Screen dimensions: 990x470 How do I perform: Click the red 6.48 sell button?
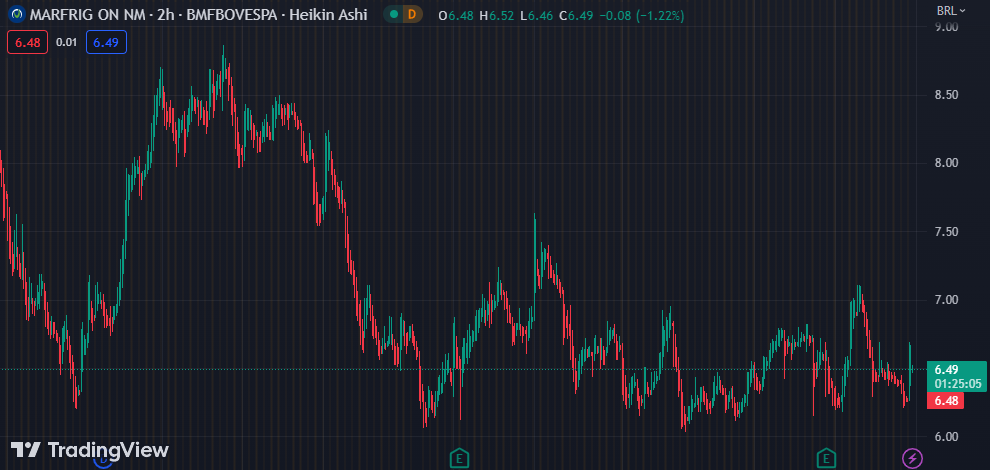pyautogui.click(x=28, y=42)
